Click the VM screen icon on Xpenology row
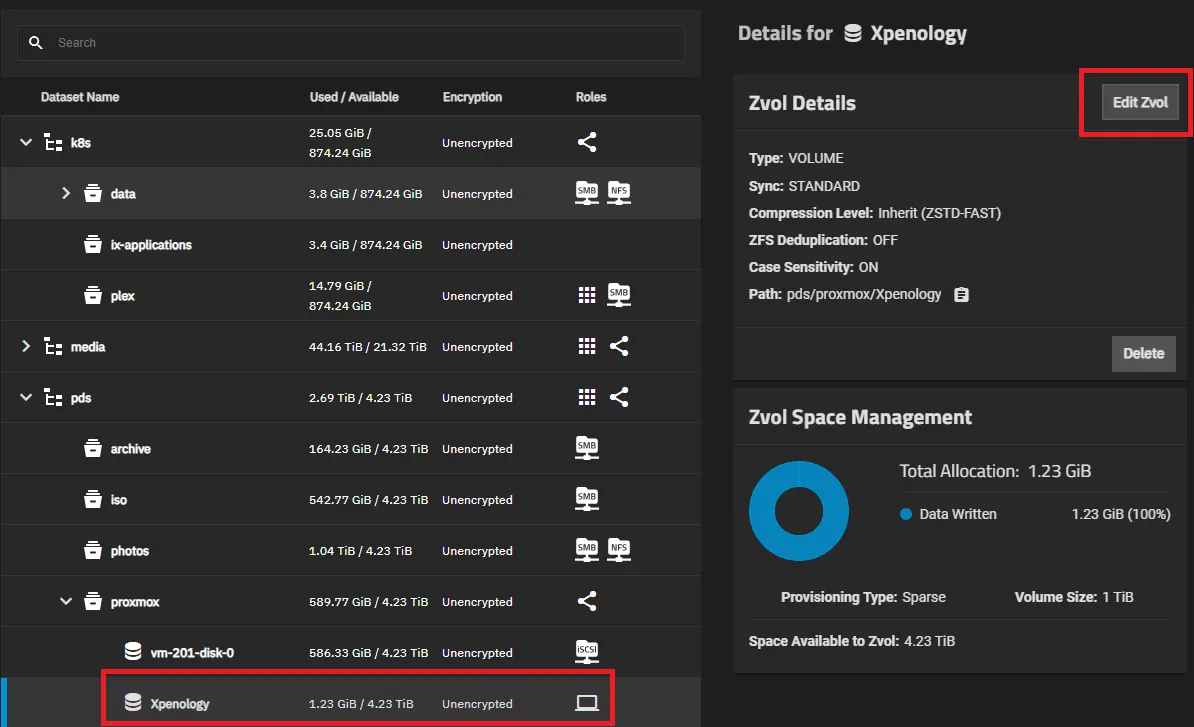 point(587,703)
